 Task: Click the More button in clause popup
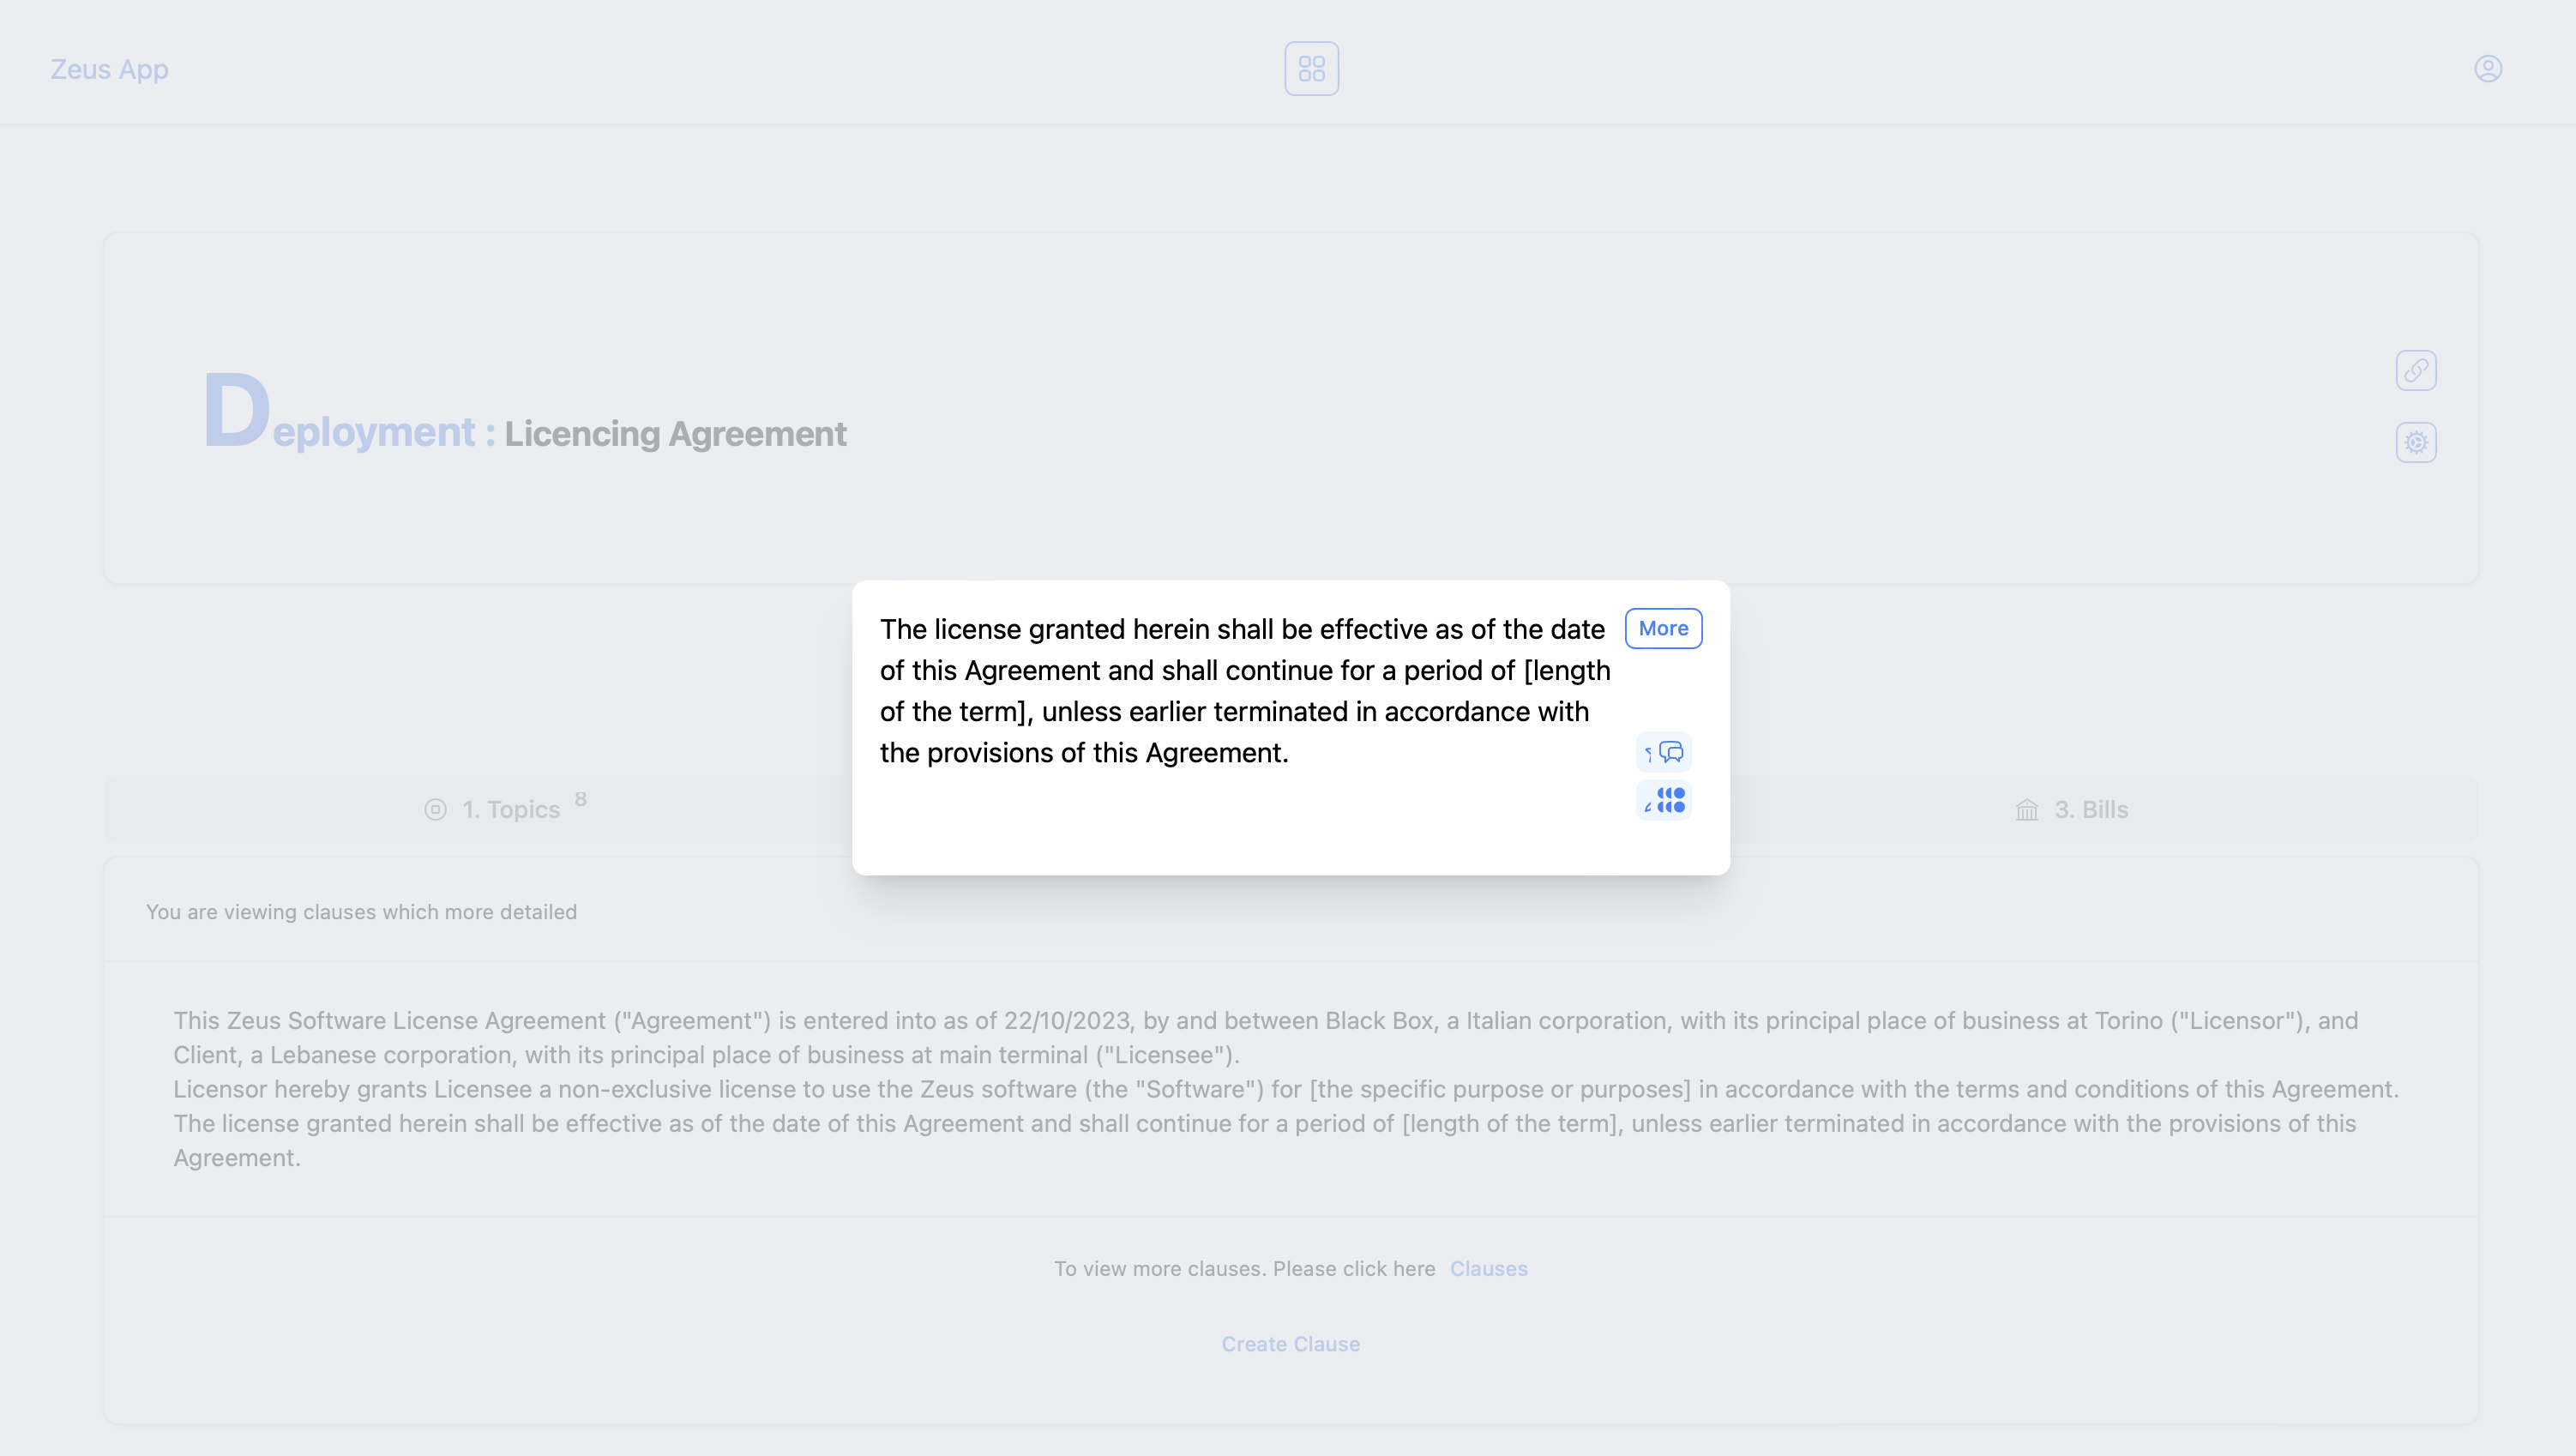1663,628
